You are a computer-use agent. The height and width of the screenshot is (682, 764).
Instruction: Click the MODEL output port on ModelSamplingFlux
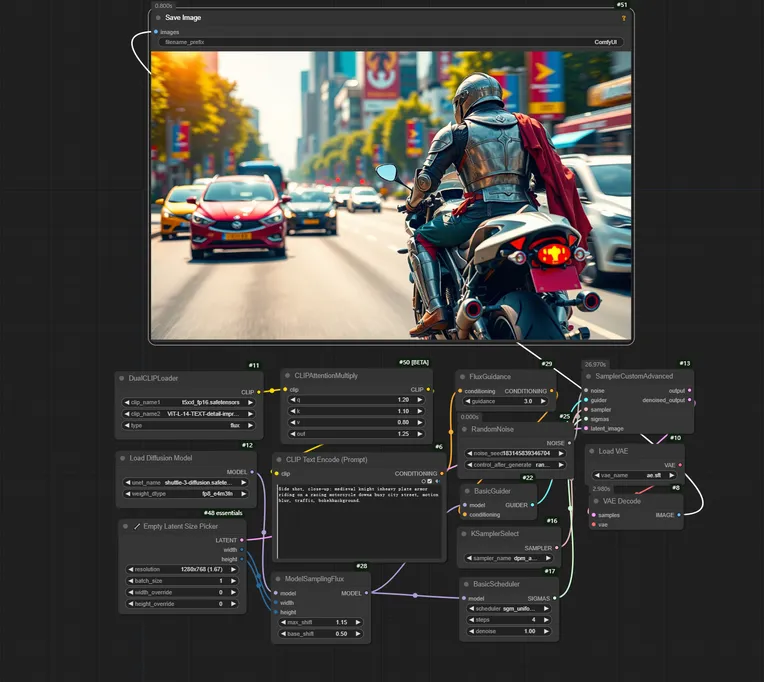(366, 593)
